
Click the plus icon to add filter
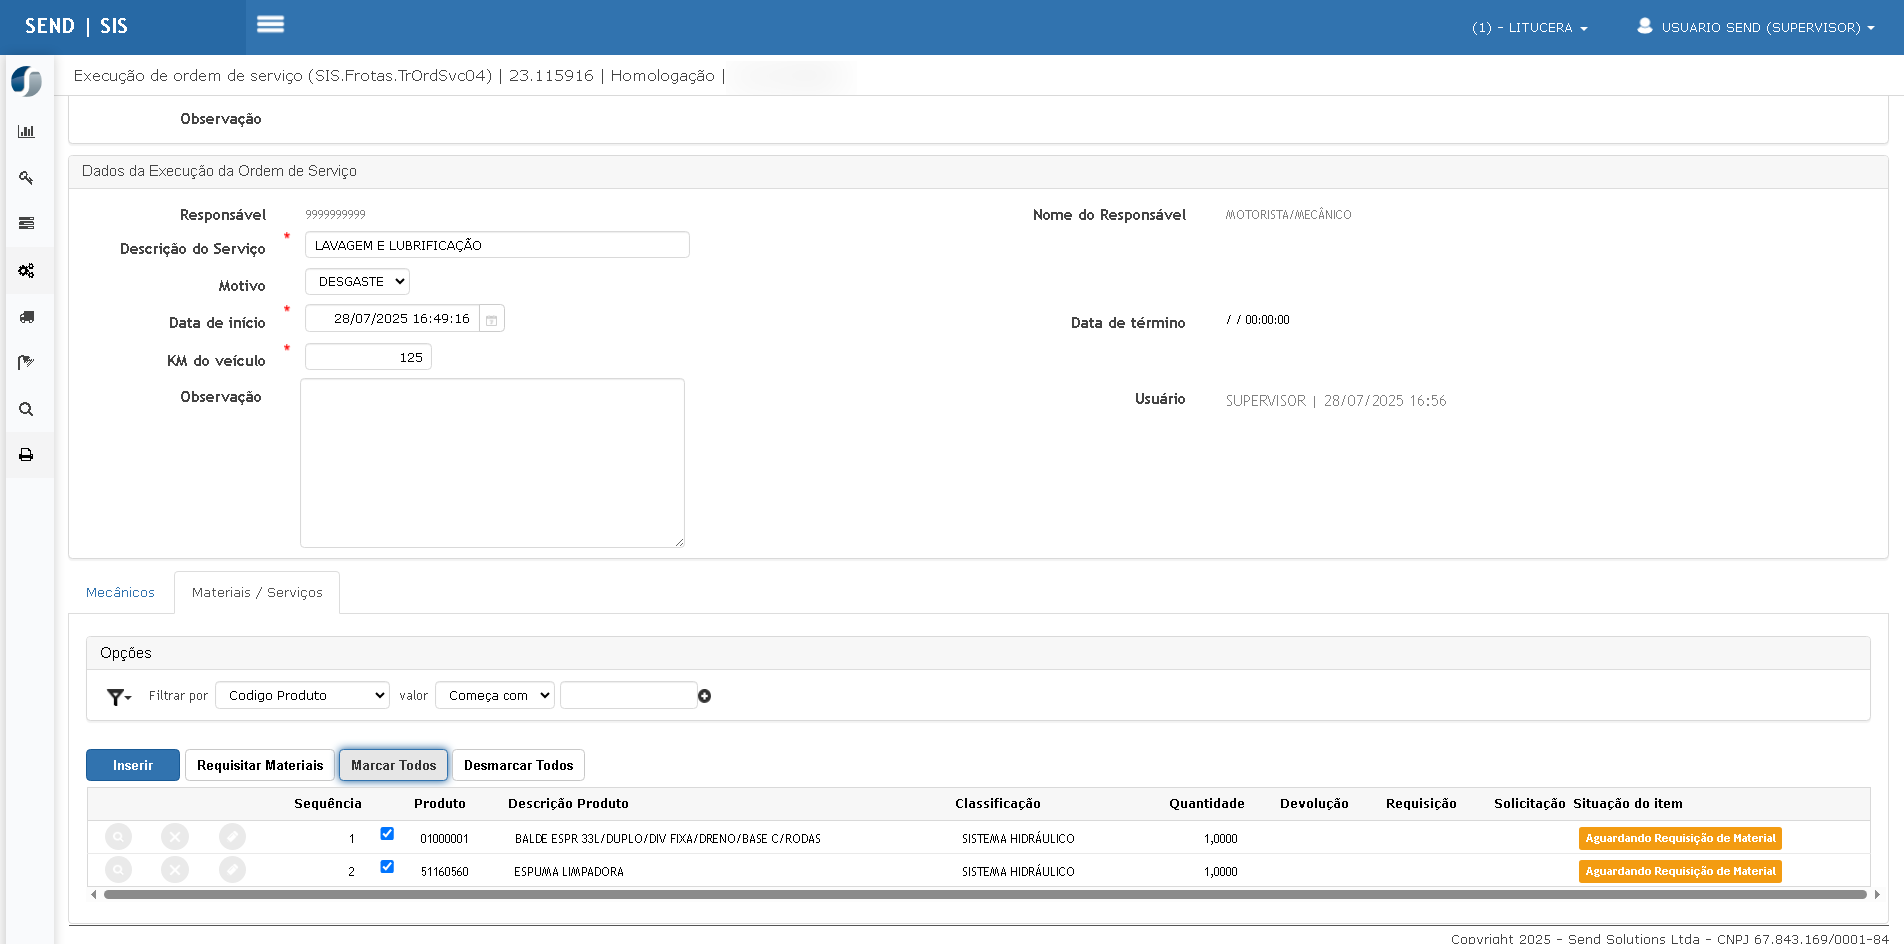704,696
